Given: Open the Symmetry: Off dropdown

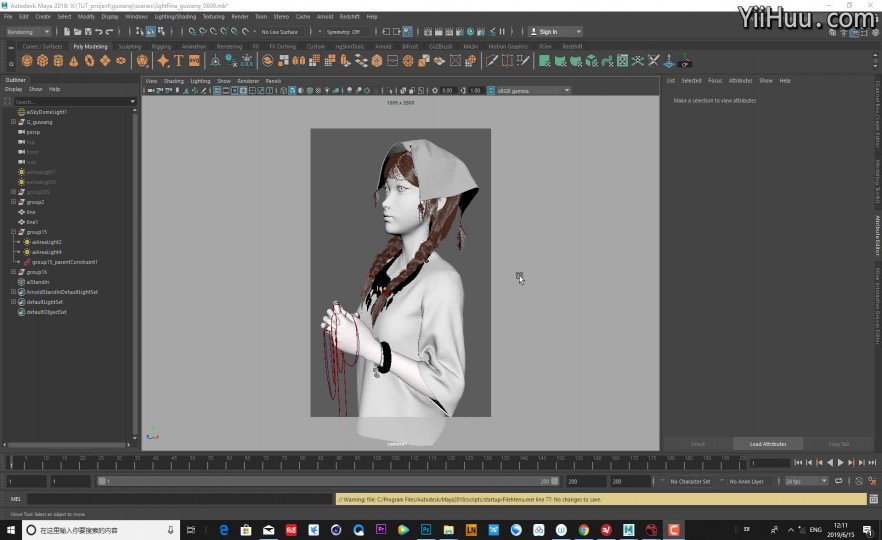Looking at the screenshot, I should (346, 32).
